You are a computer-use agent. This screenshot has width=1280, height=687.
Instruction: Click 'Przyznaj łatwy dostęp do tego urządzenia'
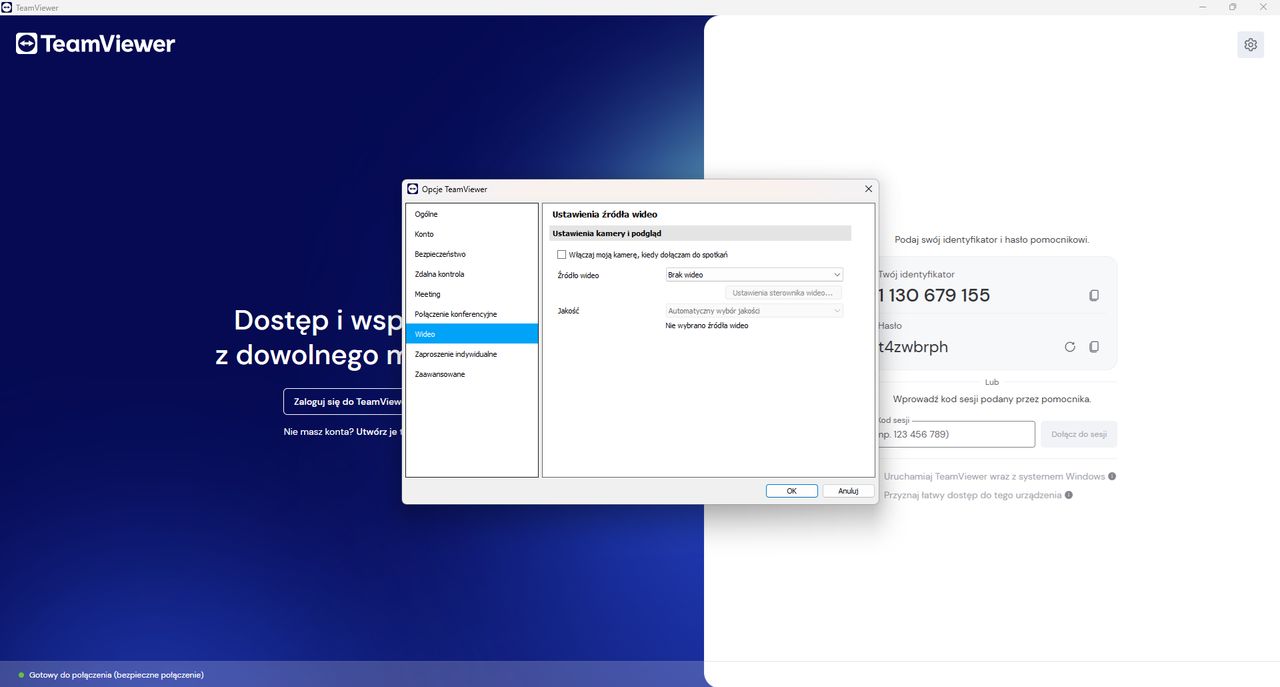973,495
